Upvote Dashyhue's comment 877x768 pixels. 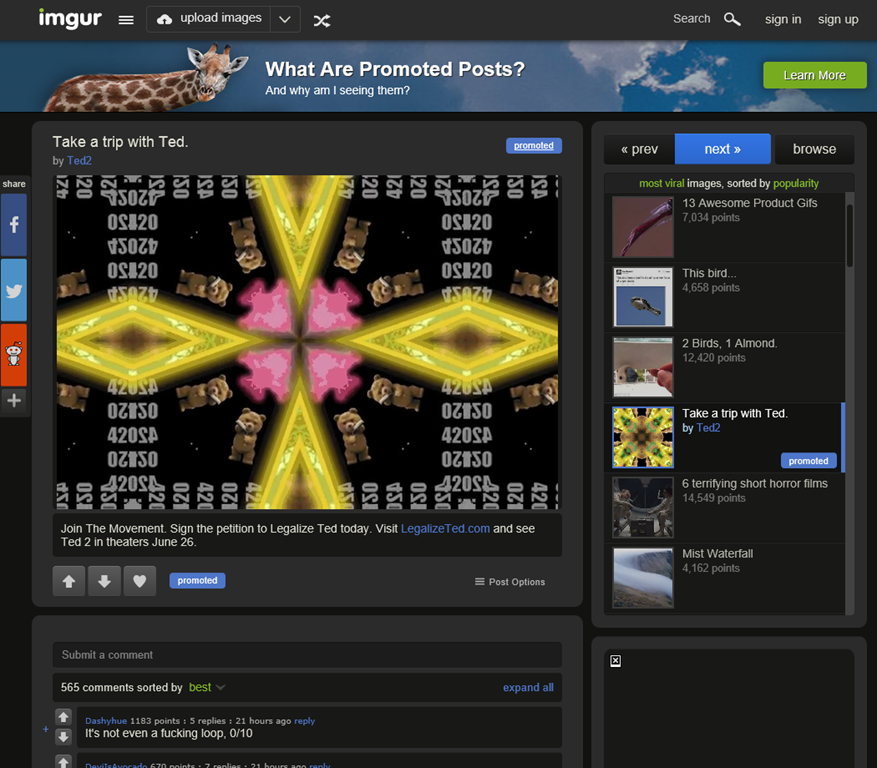[63, 717]
